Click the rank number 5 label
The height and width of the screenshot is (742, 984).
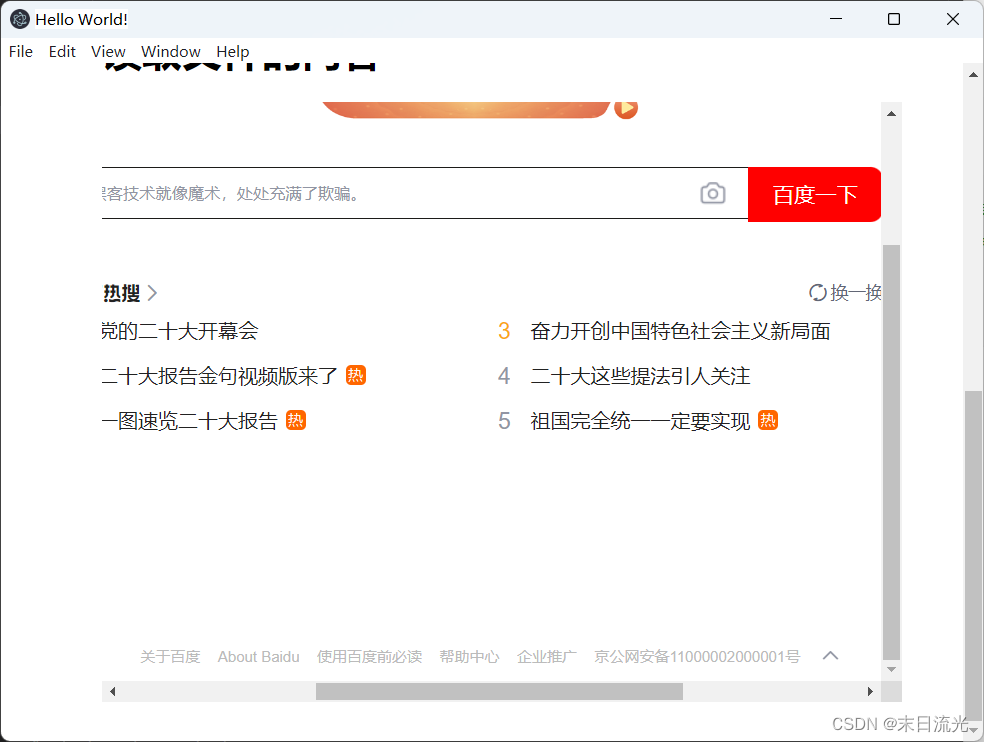[504, 421]
